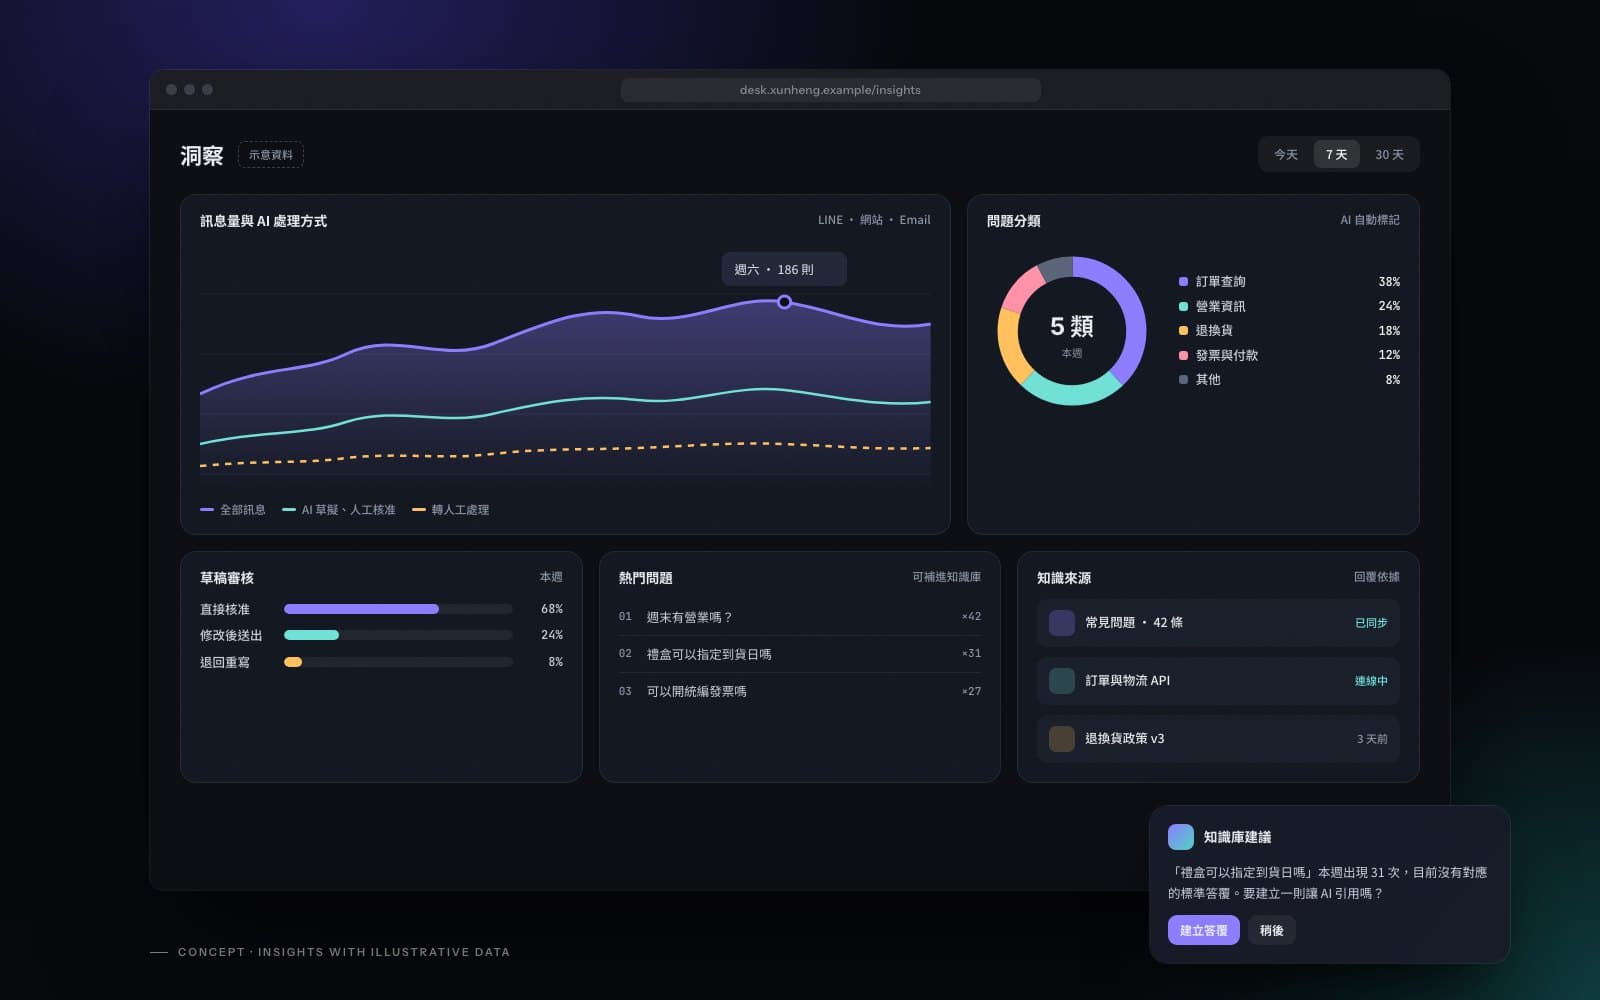Click the 退回重寫 progress bar
Image resolution: width=1600 pixels, height=1000 pixels.
click(x=398, y=662)
